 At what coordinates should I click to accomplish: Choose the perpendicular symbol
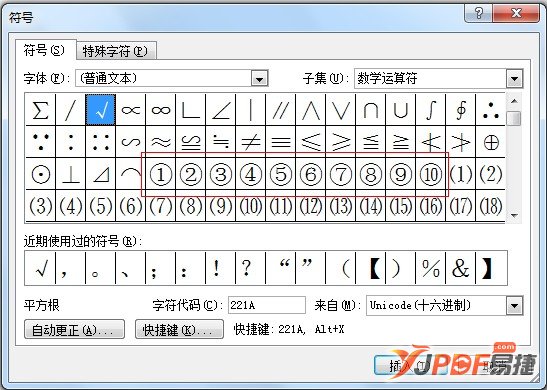70,174
